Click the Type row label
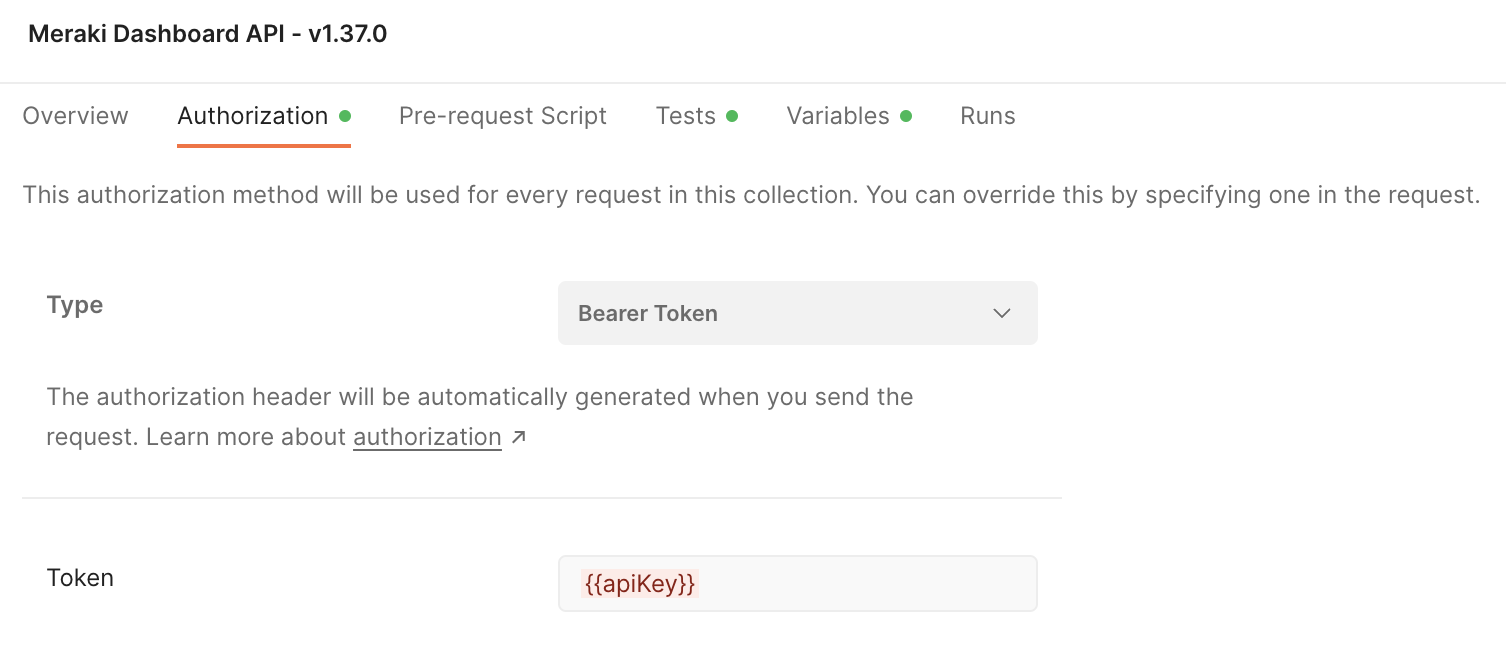The image size is (1506, 646). point(74,305)
